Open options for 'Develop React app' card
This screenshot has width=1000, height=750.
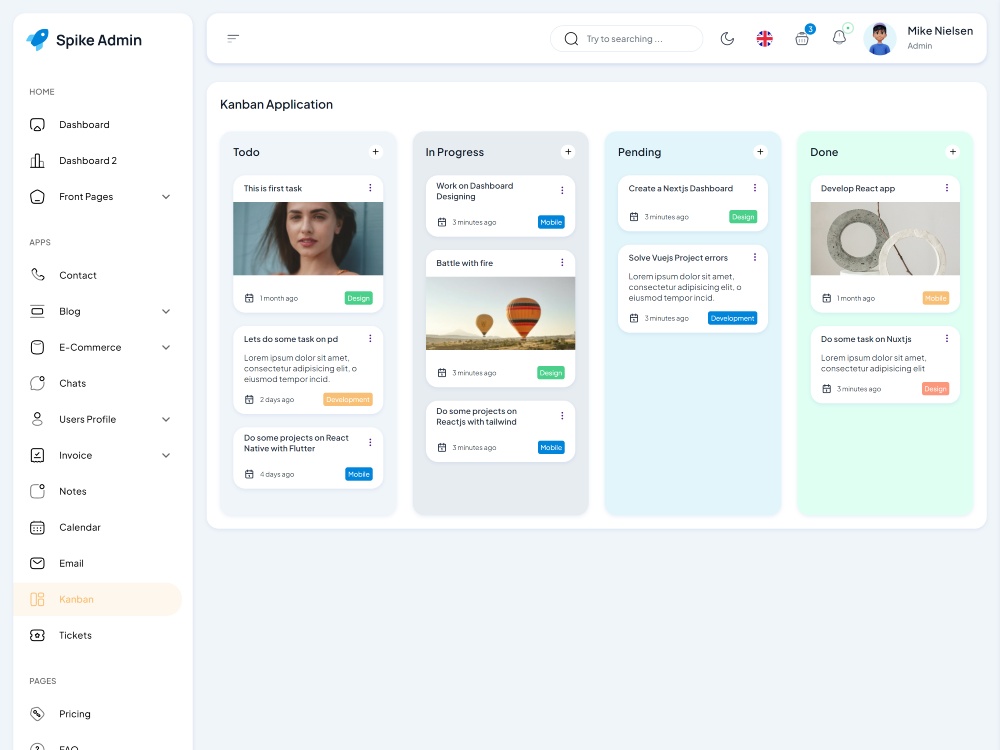tap(946, 188)
